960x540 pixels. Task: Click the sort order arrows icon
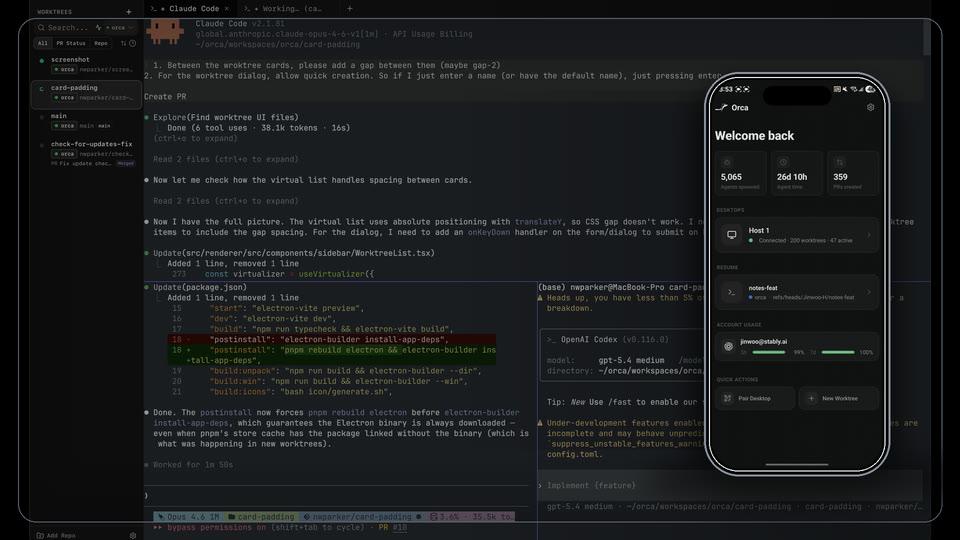(x=124, y=43)
